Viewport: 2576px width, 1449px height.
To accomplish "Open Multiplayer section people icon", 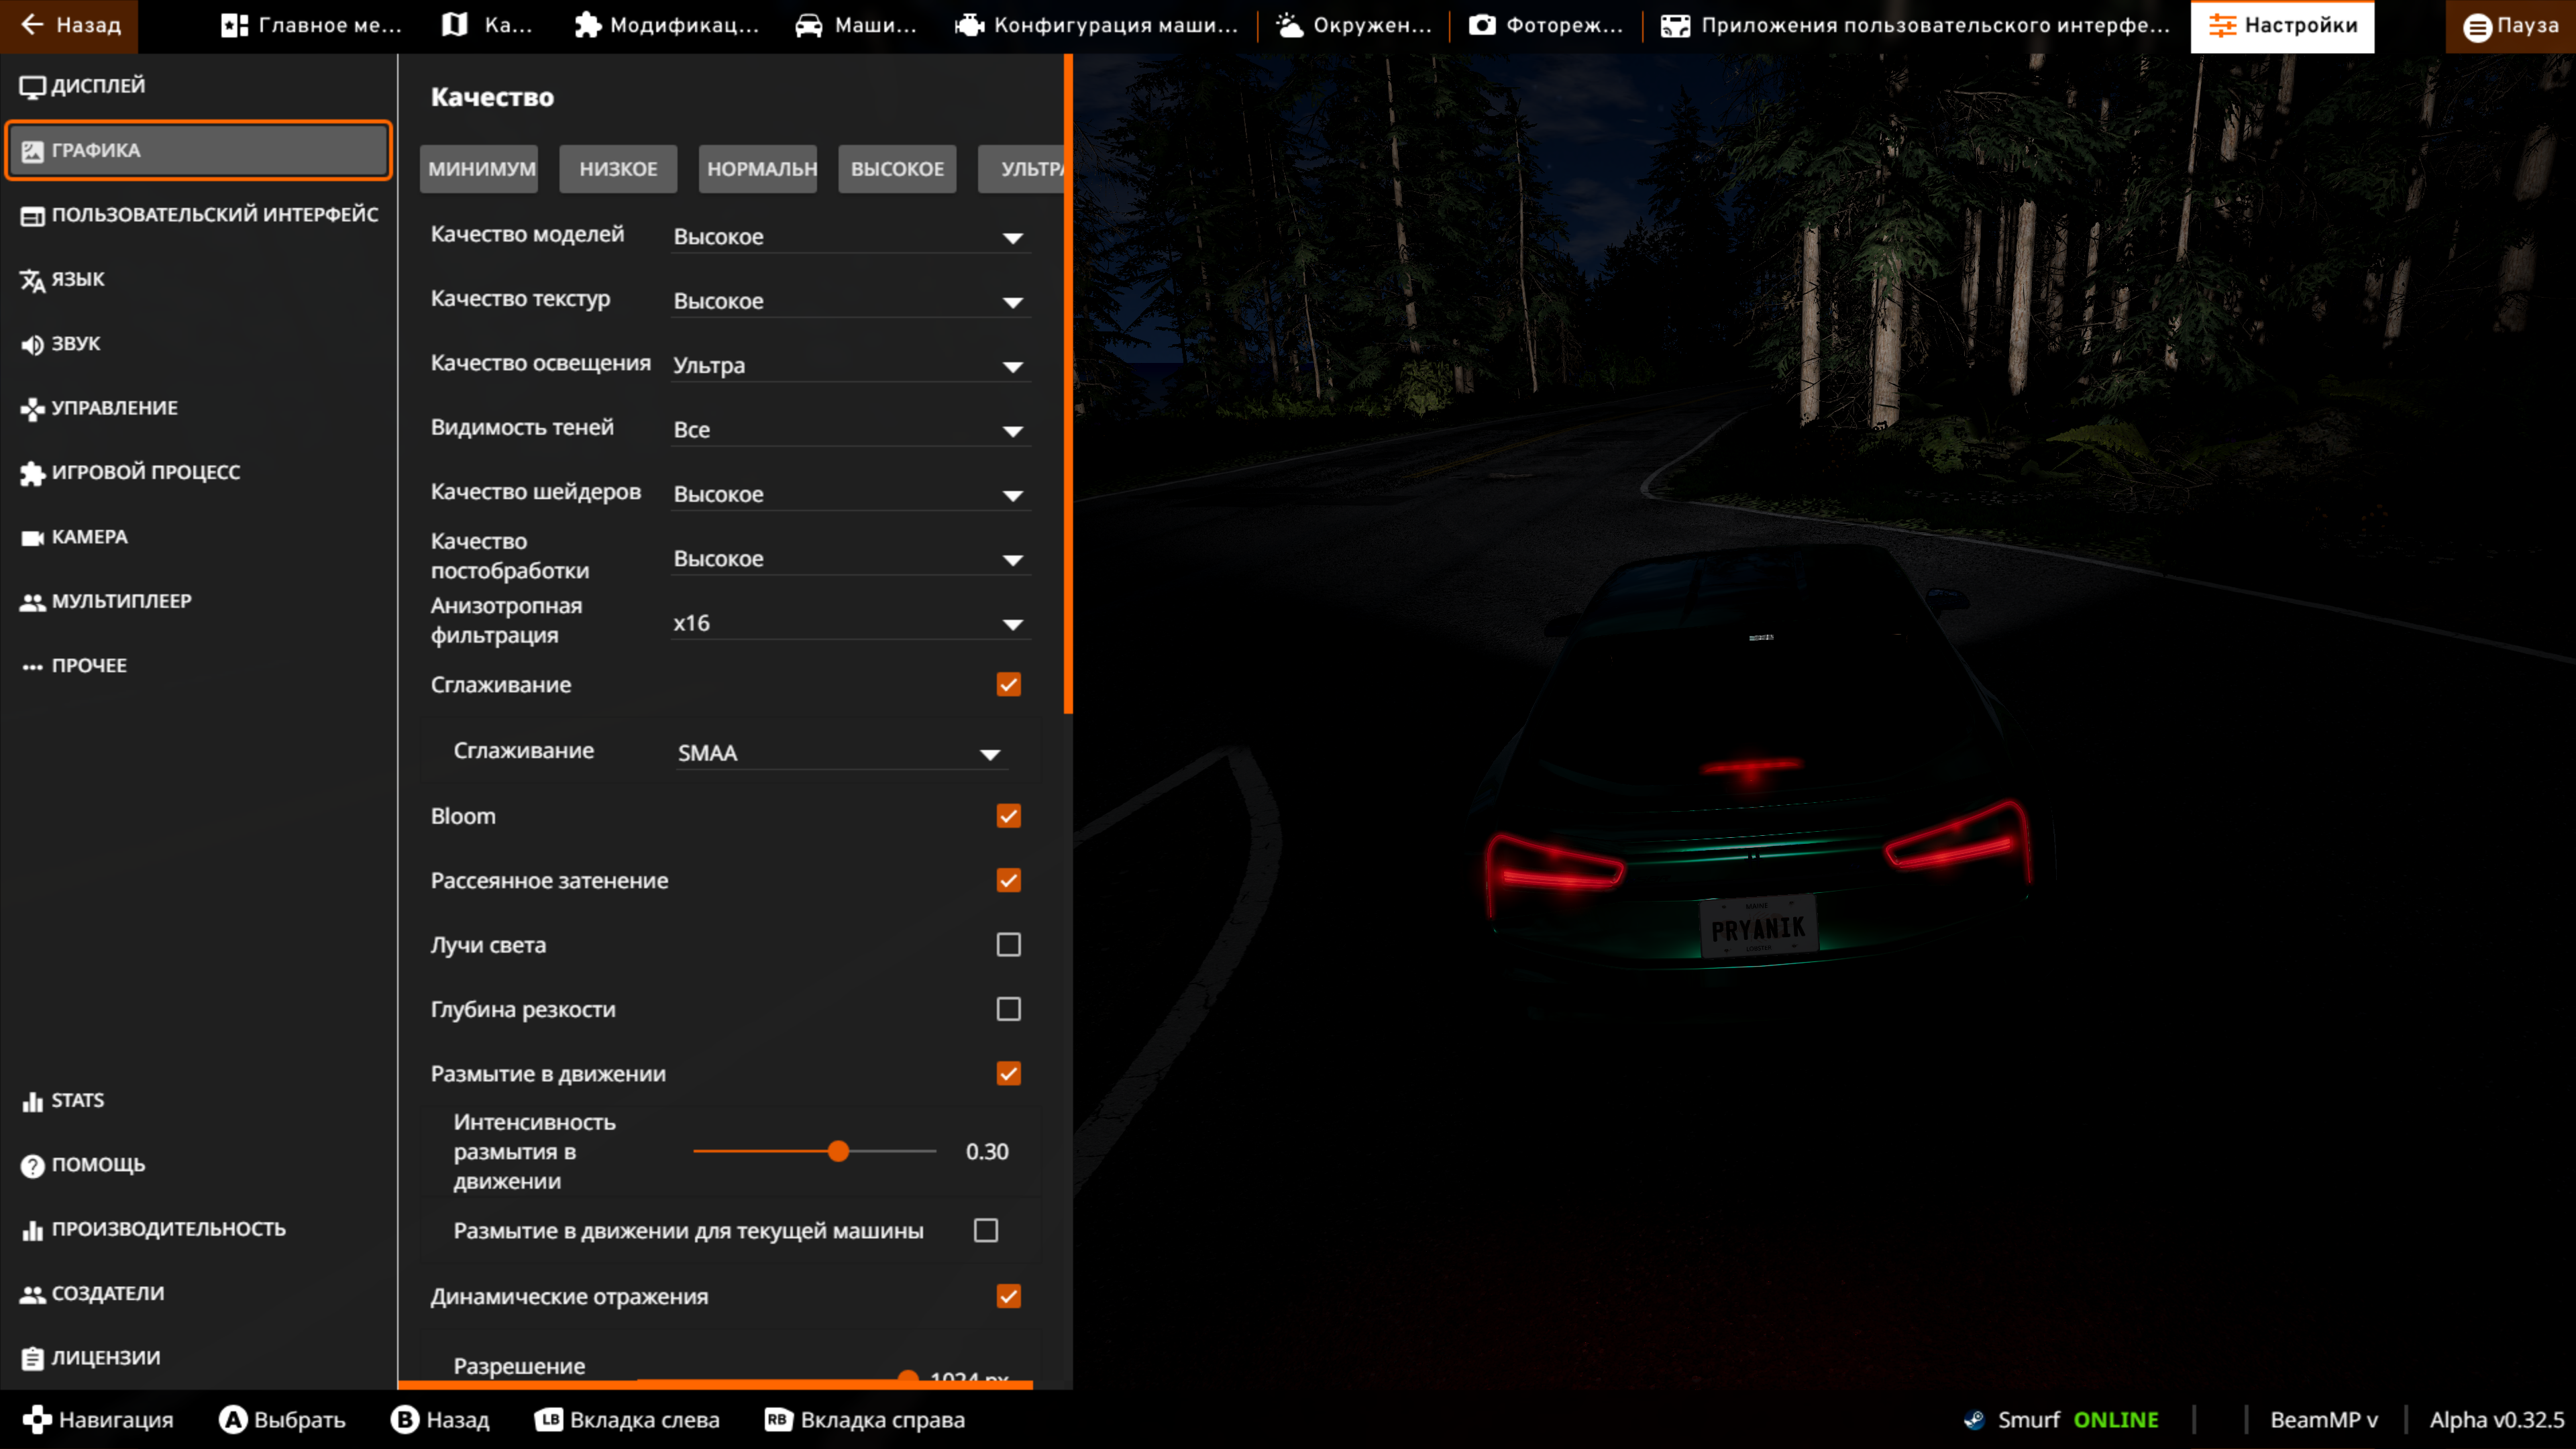I will [32, 602].
